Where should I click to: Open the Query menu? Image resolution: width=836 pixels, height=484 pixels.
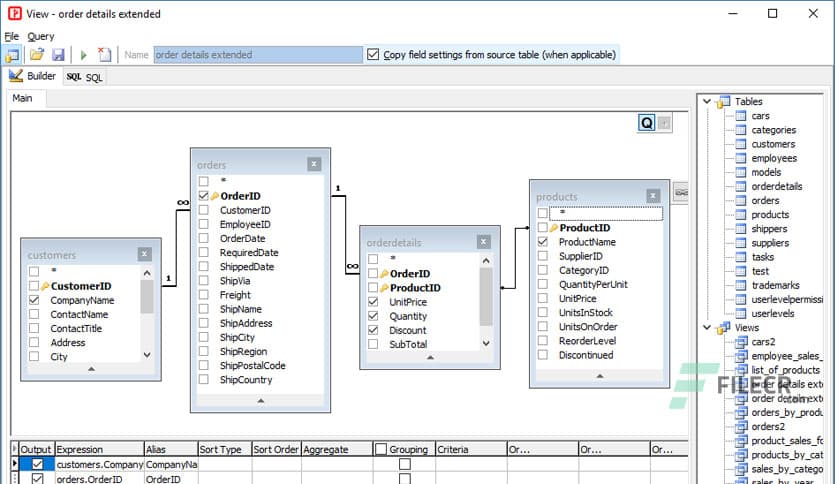pyautogui.click(x=41, y=36)
